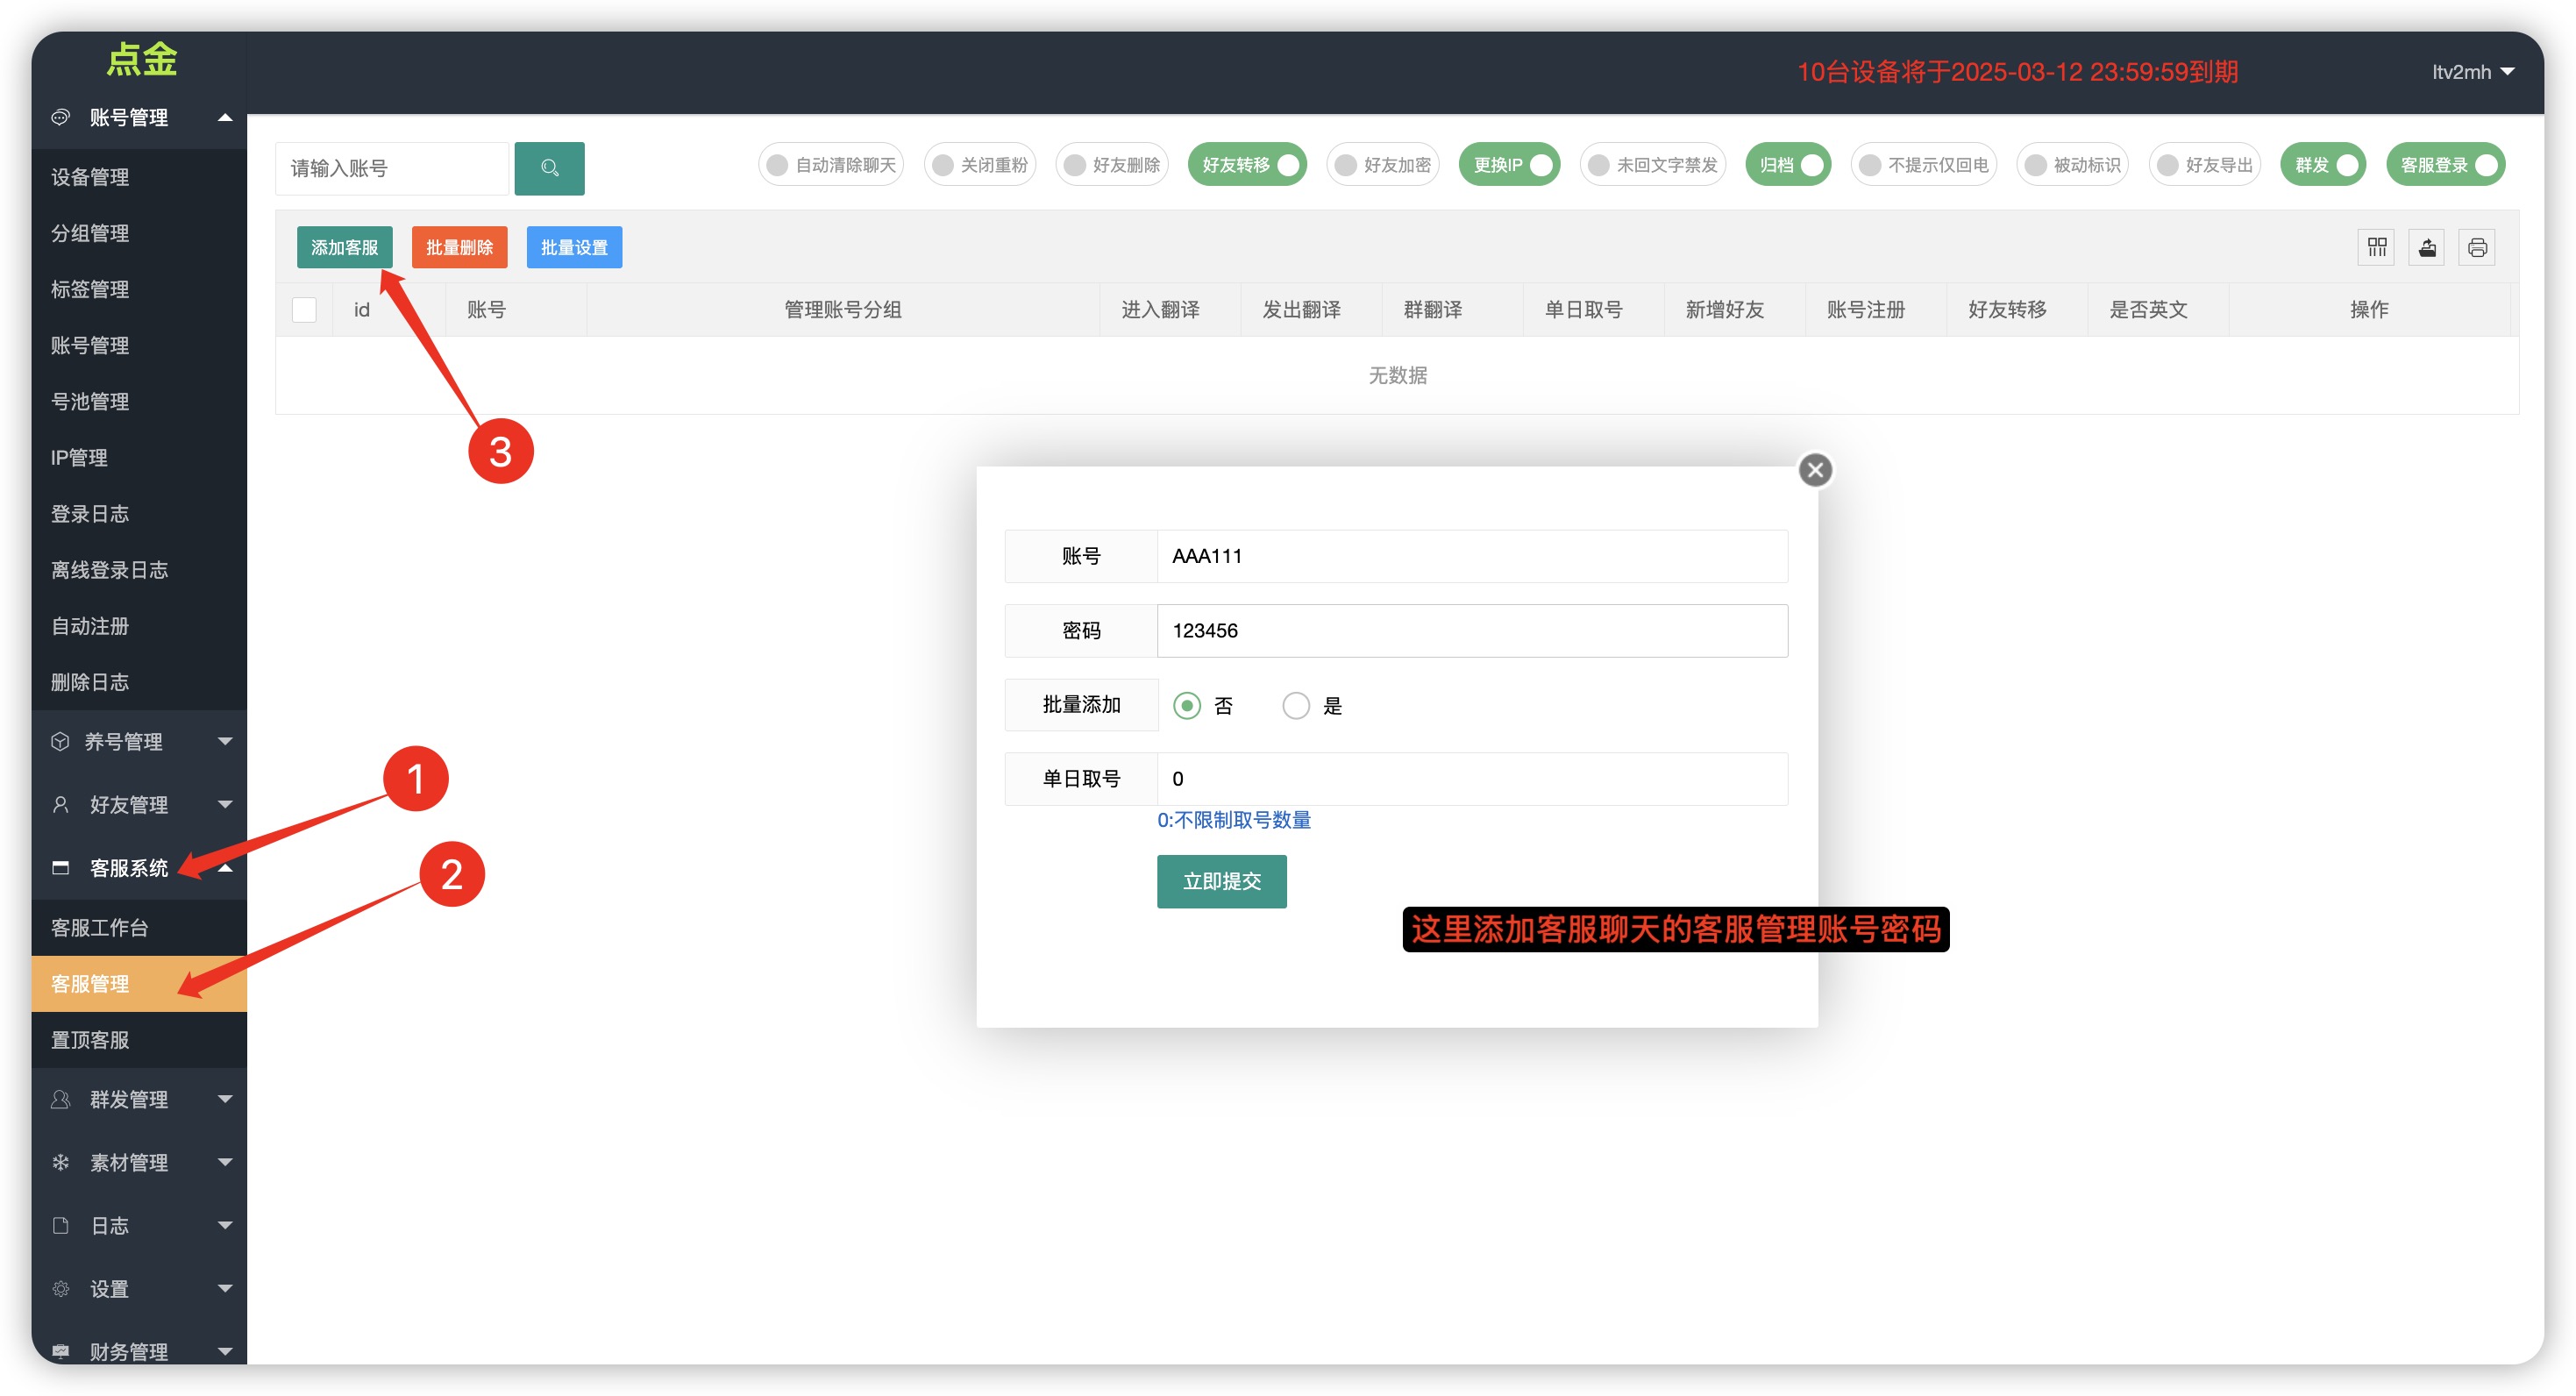Close the dialog with the X icon
2576x1396 pixels.
[x=1815, y=470]
